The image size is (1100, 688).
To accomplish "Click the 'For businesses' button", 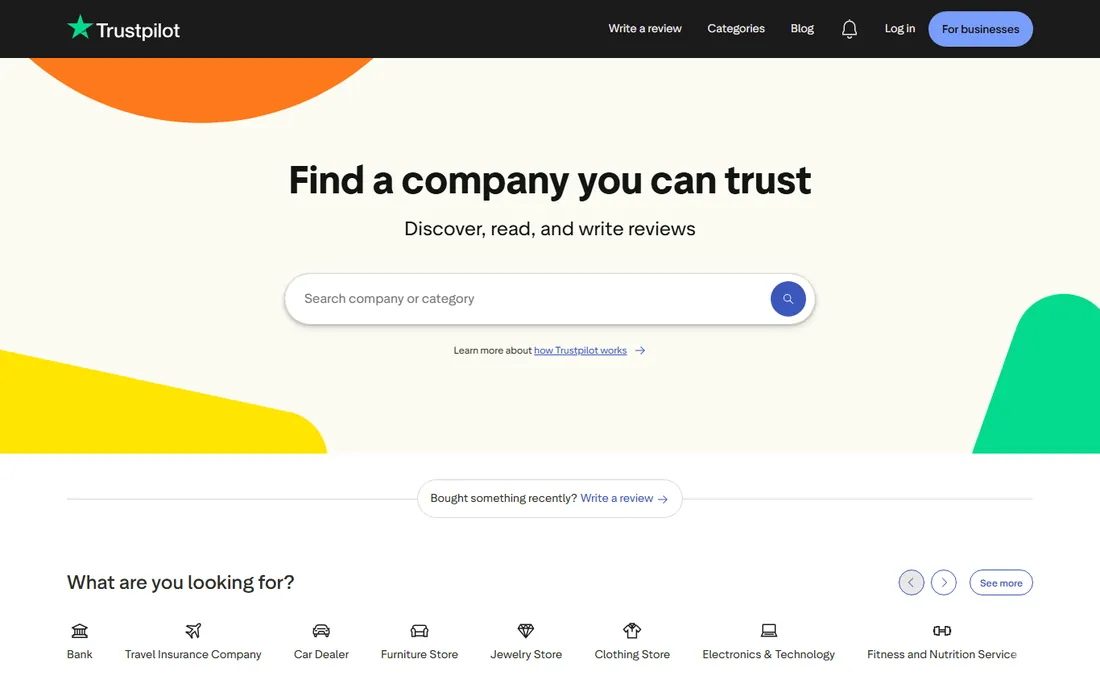I will (x=980, y=29).
